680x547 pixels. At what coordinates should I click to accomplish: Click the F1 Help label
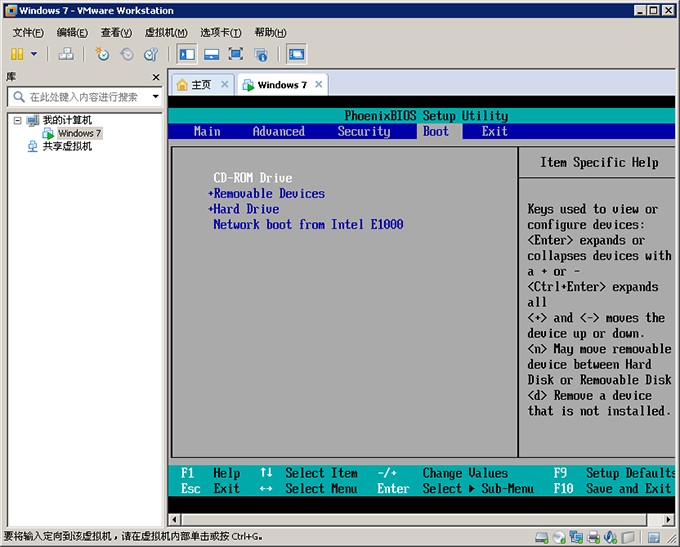[x=210, y=473]
